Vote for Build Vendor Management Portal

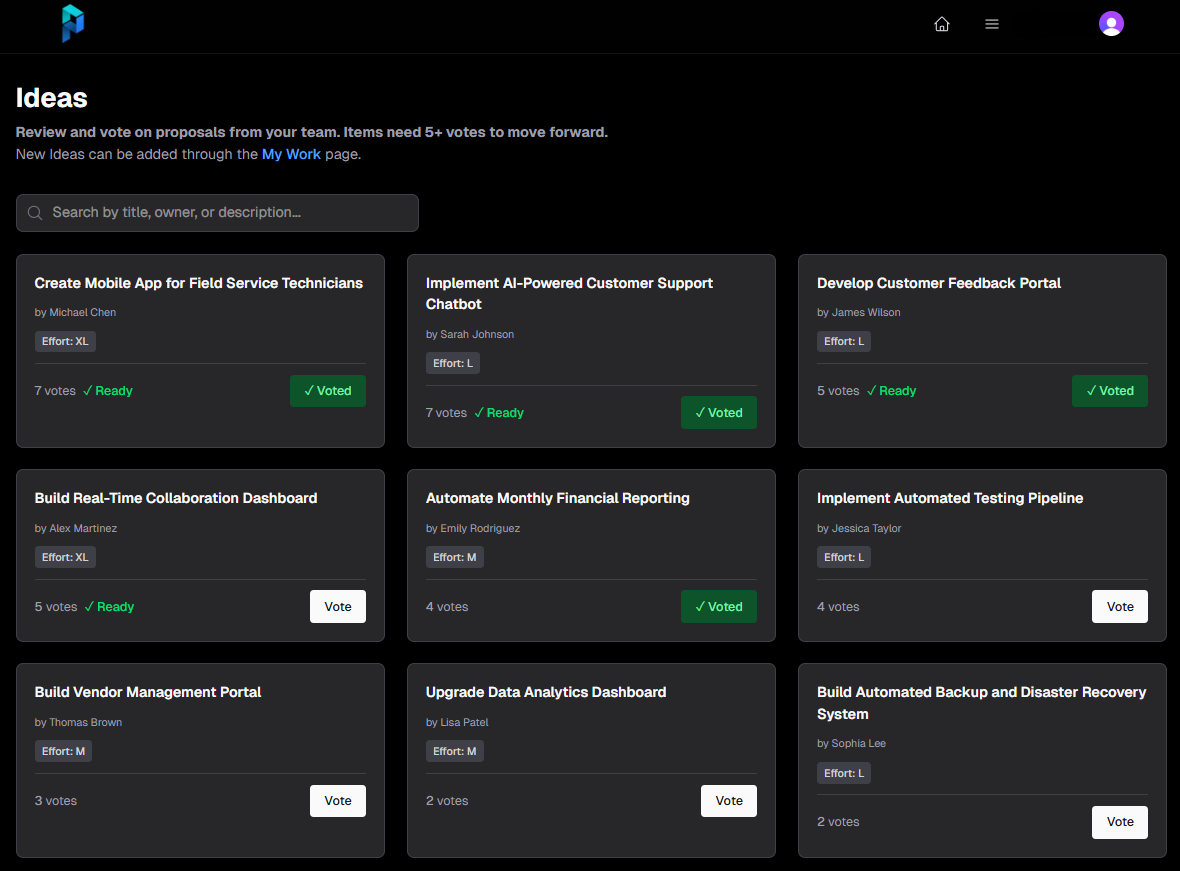click(338, 801)
